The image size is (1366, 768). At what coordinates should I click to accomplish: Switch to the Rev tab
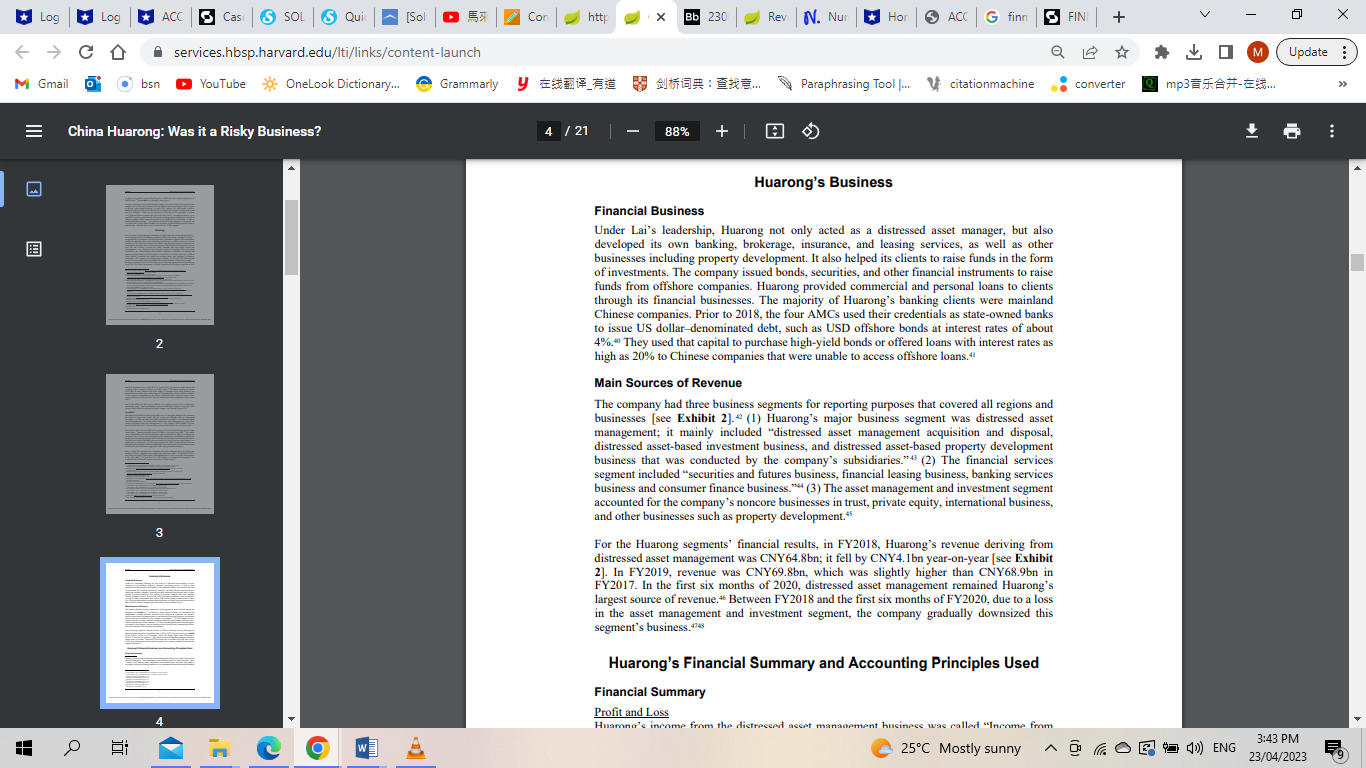(767, 17)
